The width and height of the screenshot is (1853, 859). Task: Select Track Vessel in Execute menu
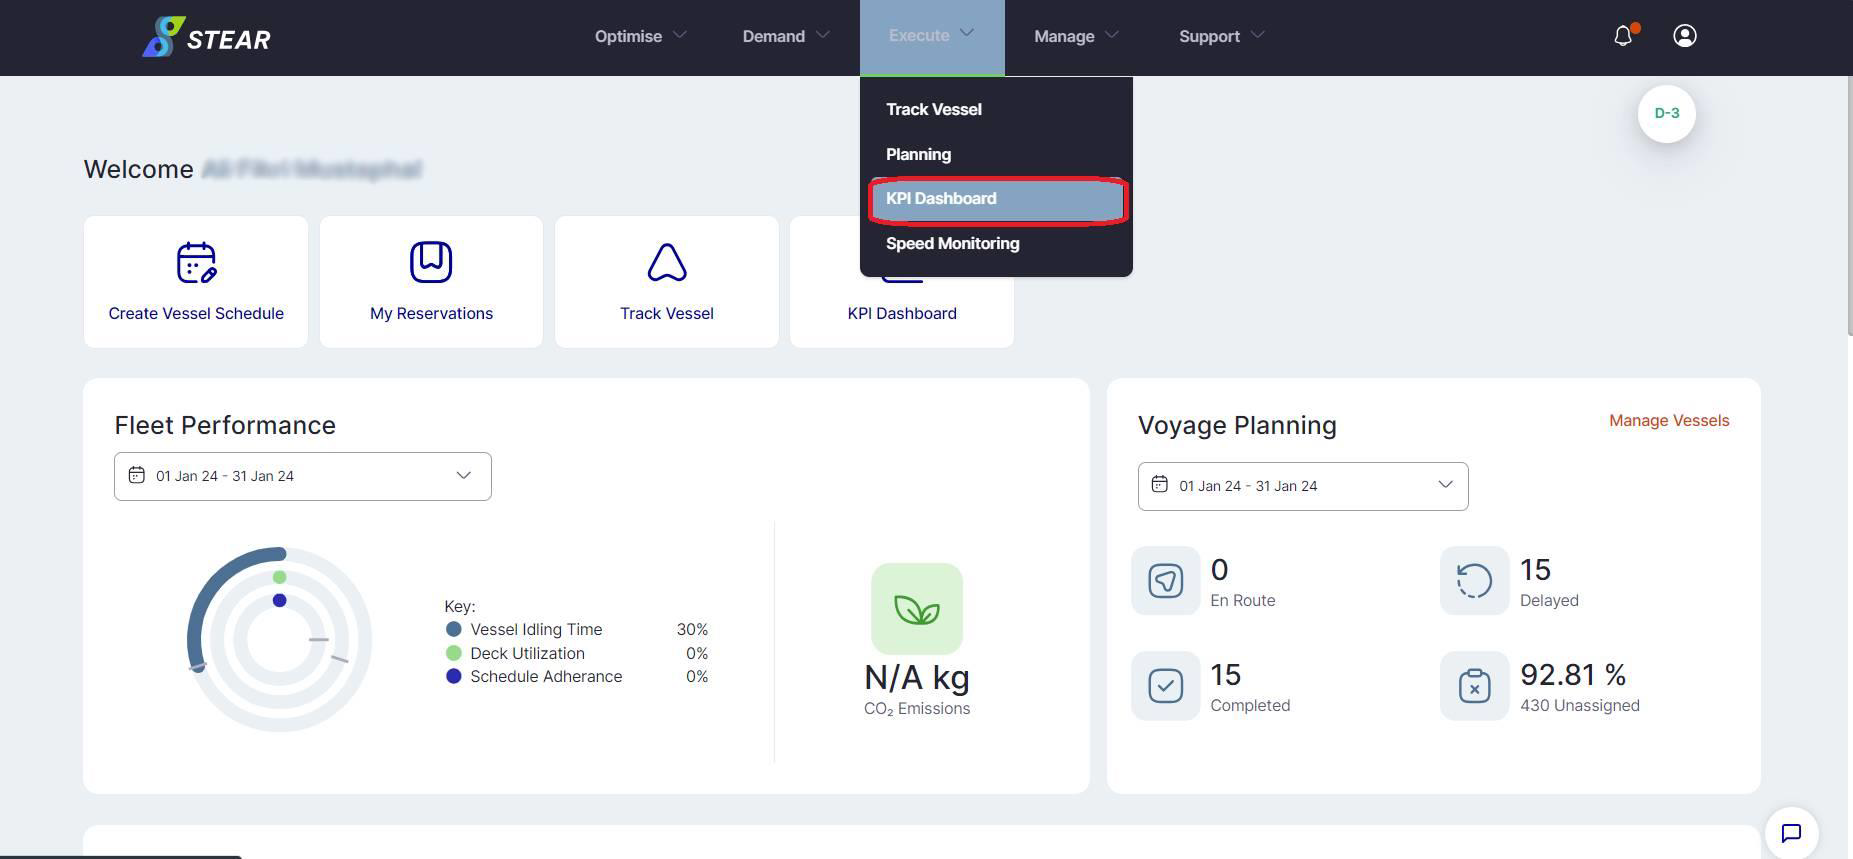coord(996,109)
